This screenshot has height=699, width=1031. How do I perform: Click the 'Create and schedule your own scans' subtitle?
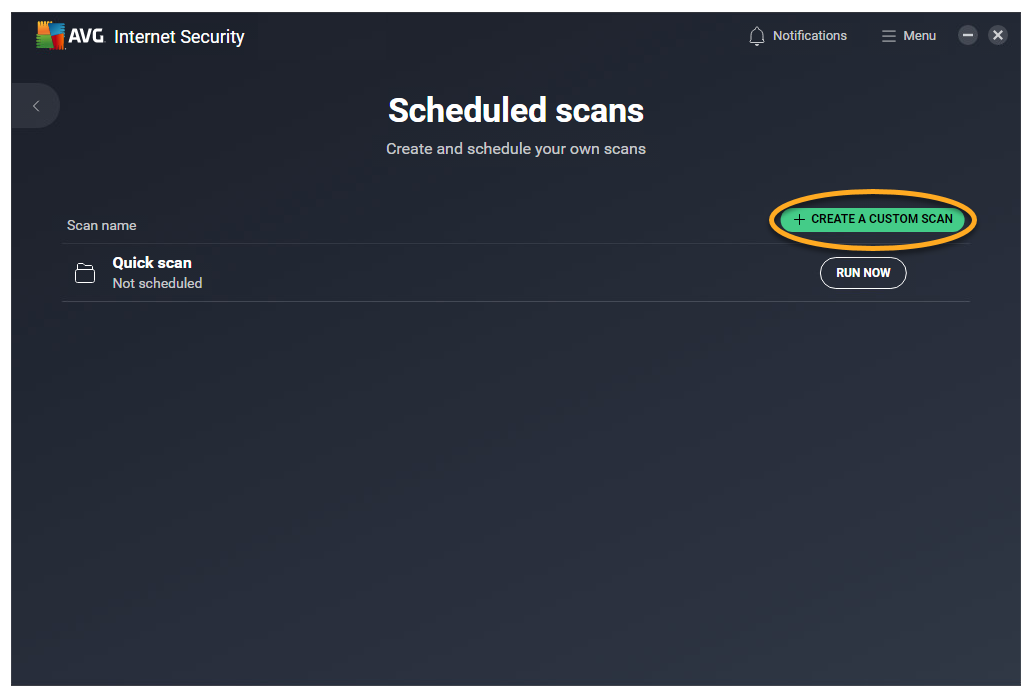pyautogui.click(x=516, y=149)
